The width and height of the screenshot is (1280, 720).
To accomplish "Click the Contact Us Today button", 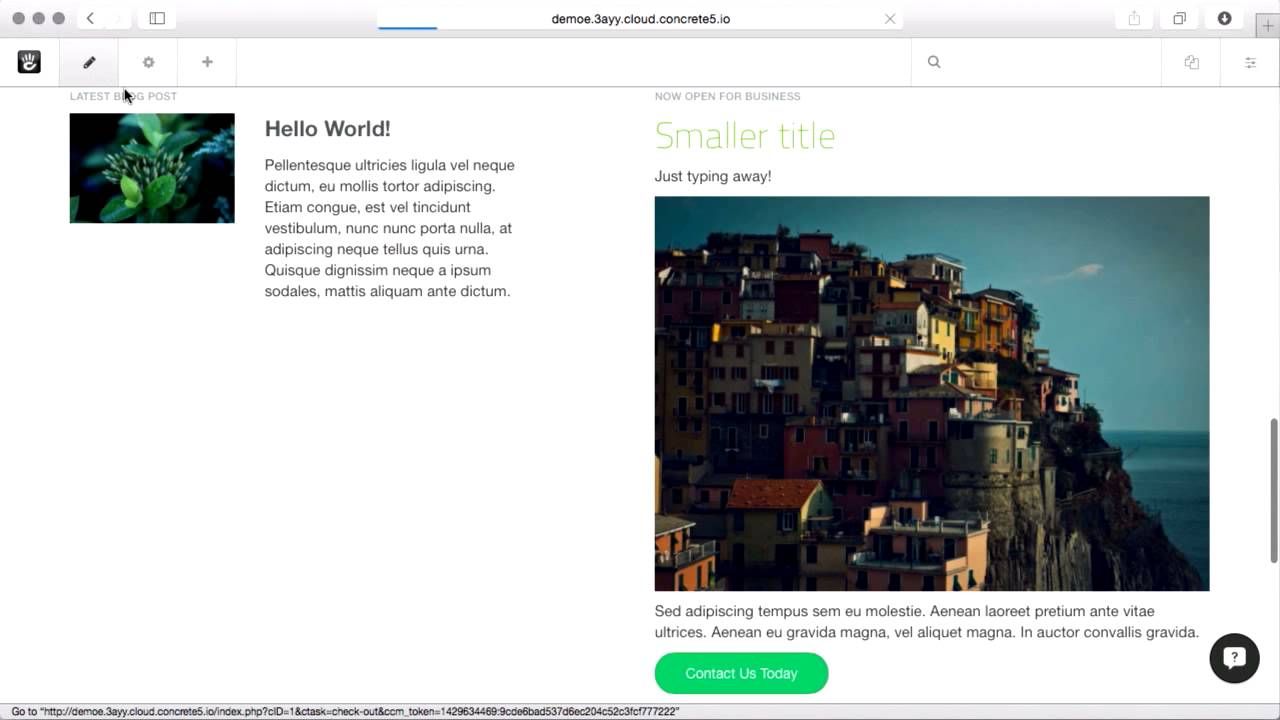I will 741,673.
